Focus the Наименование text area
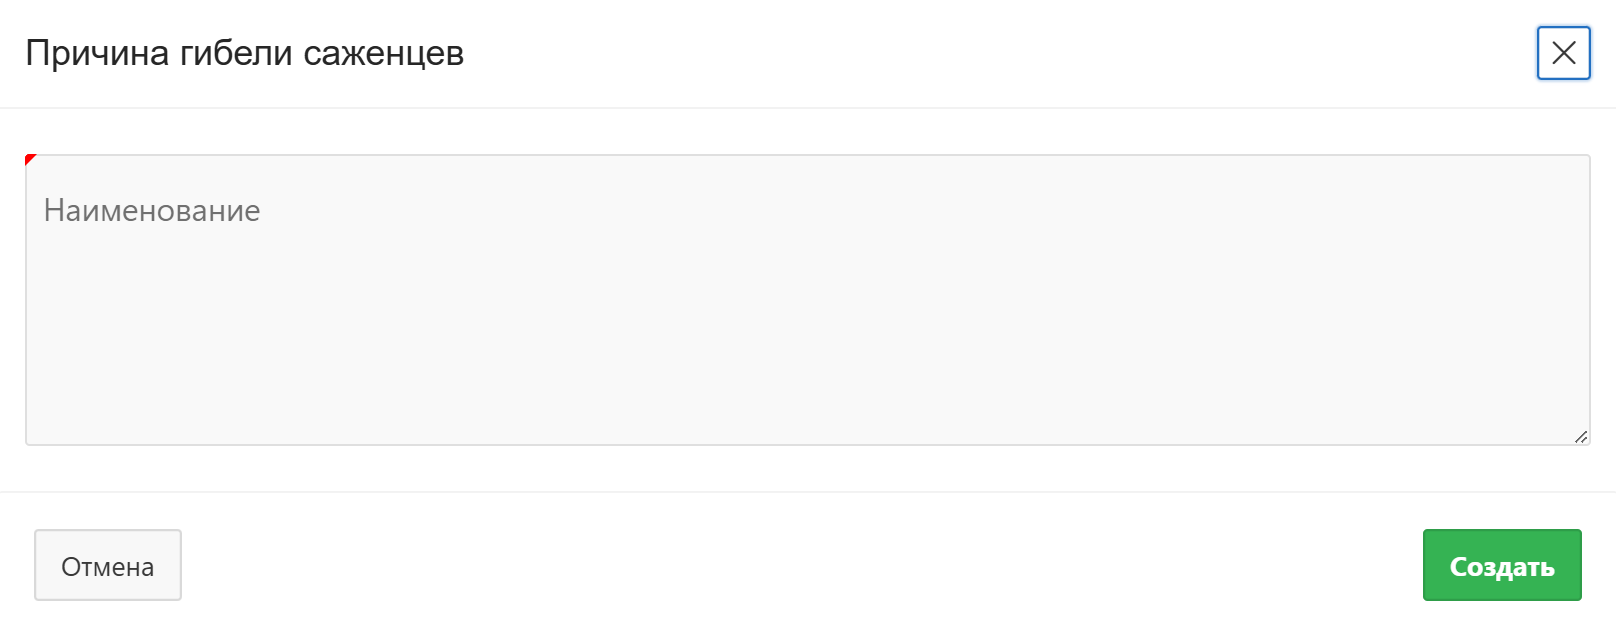 (807, 300)
